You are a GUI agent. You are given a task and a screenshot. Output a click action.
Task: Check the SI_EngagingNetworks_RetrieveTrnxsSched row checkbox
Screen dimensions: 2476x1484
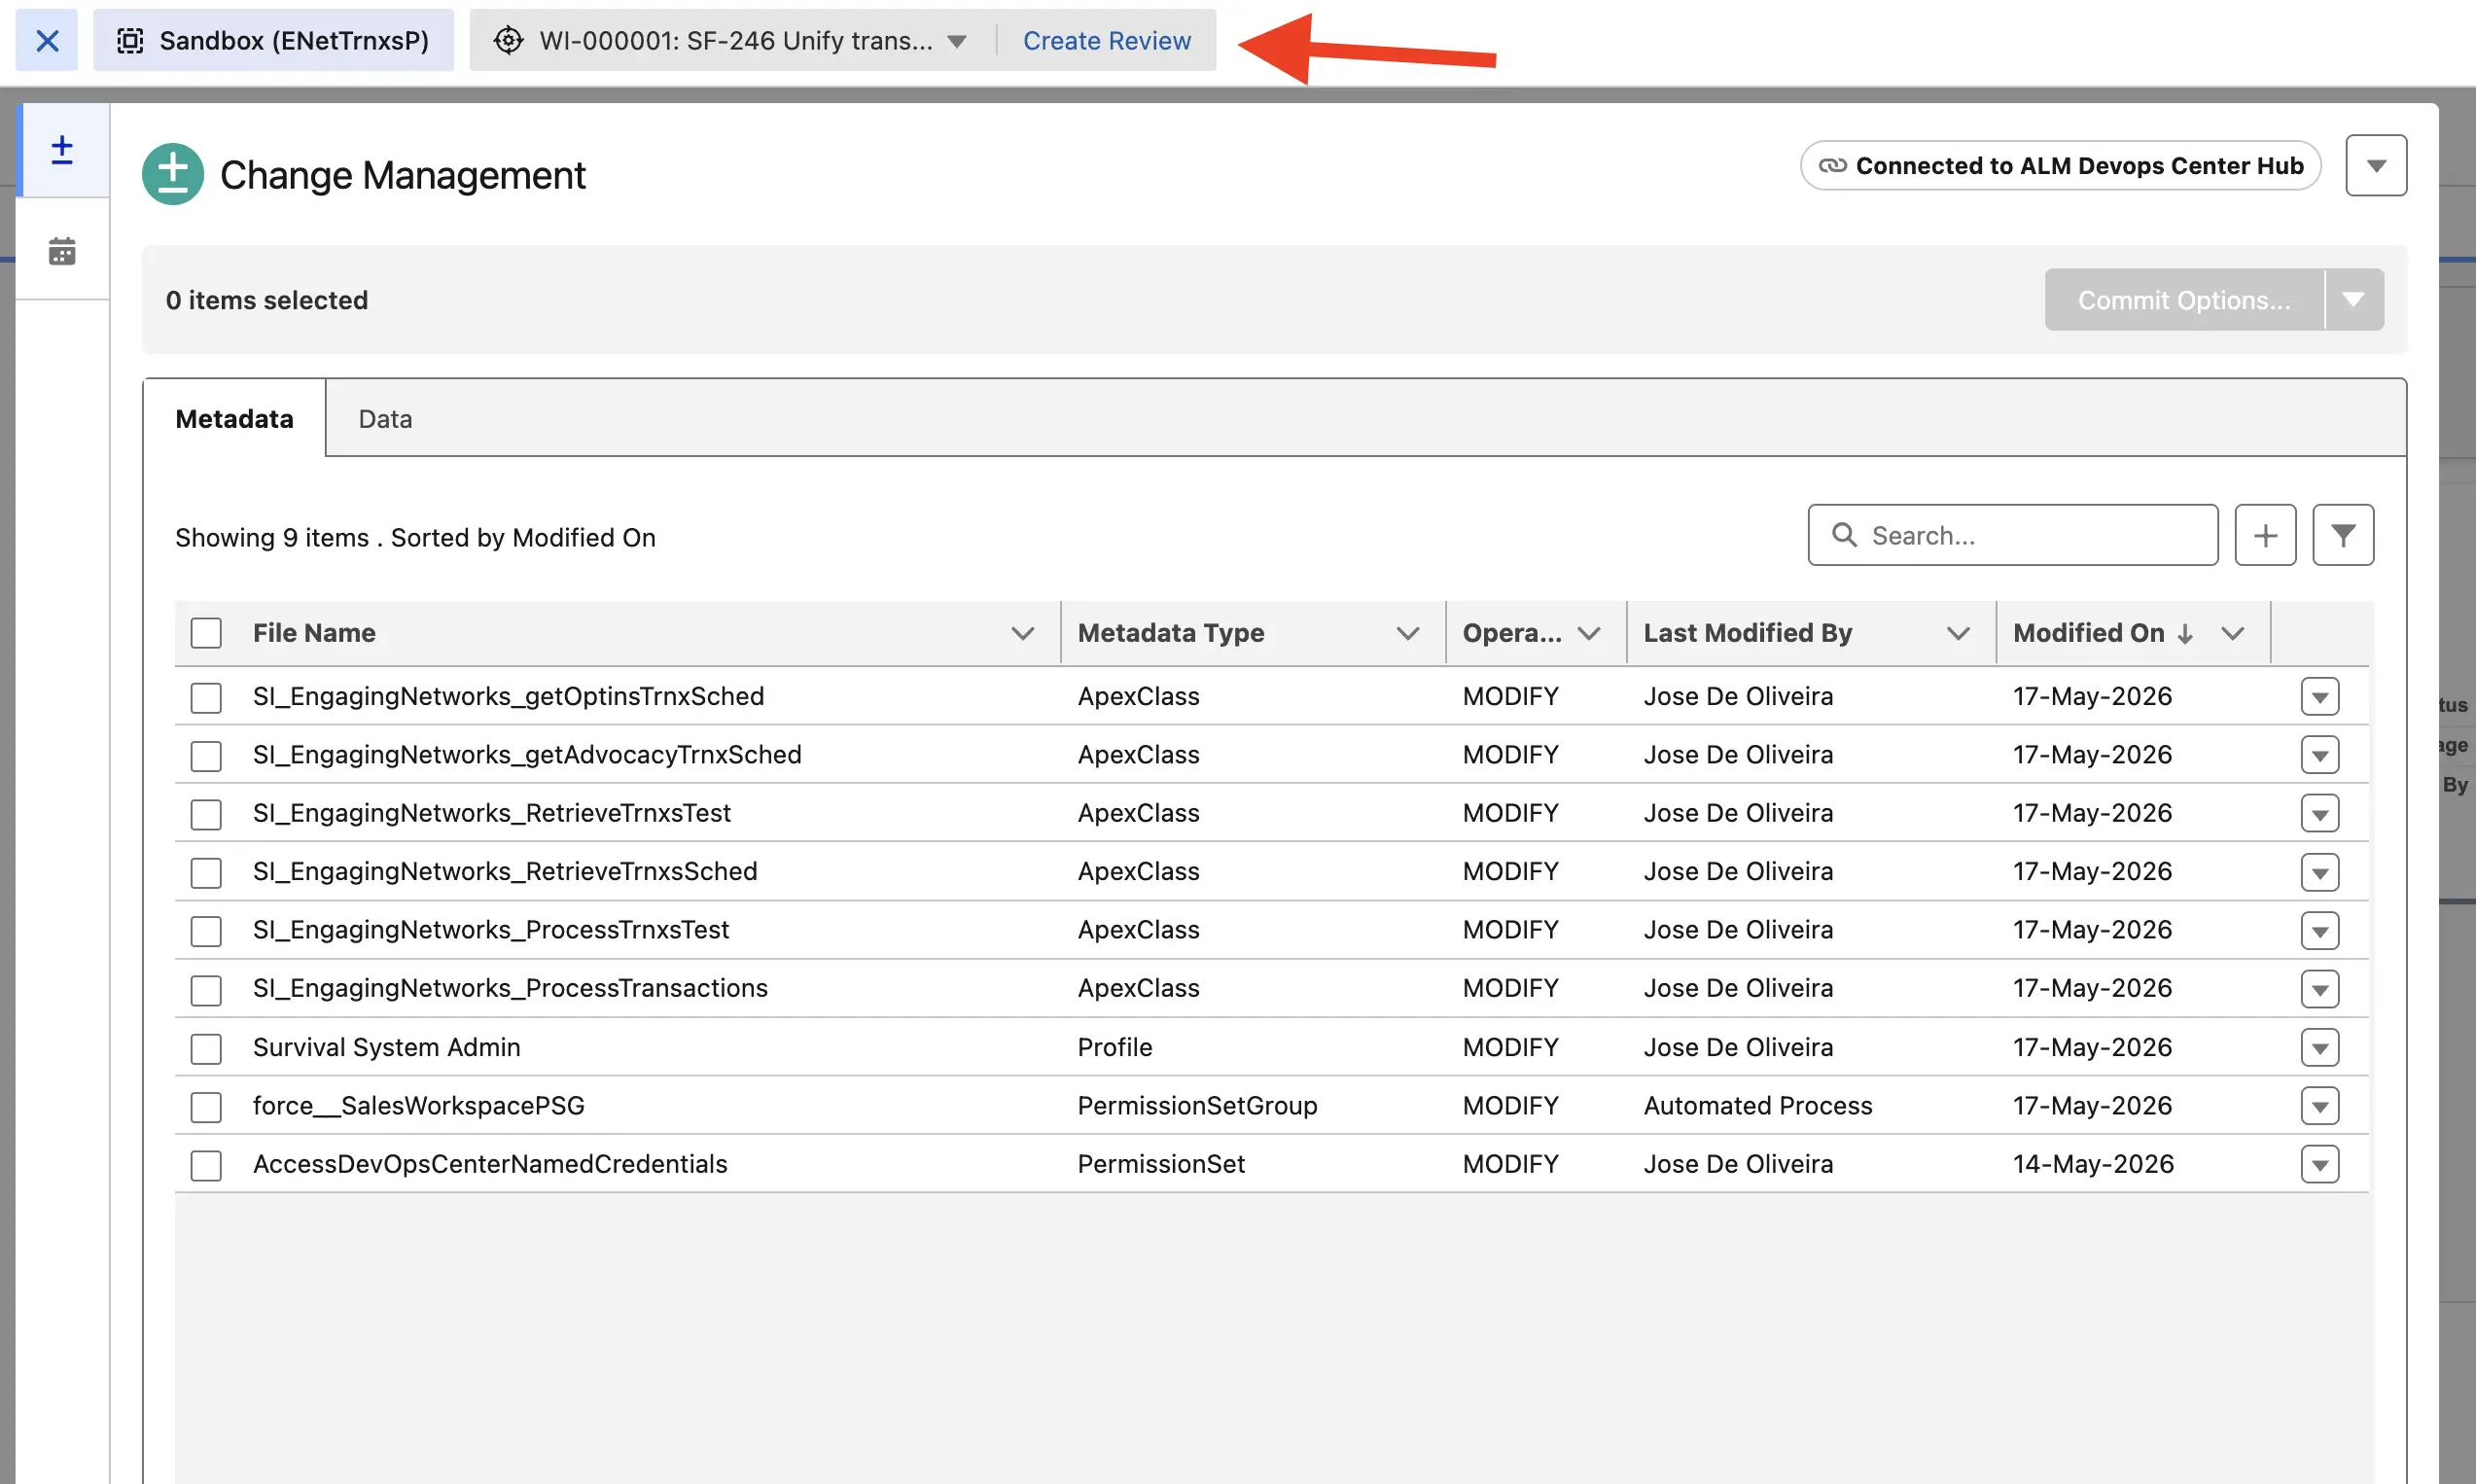point(206,872)
